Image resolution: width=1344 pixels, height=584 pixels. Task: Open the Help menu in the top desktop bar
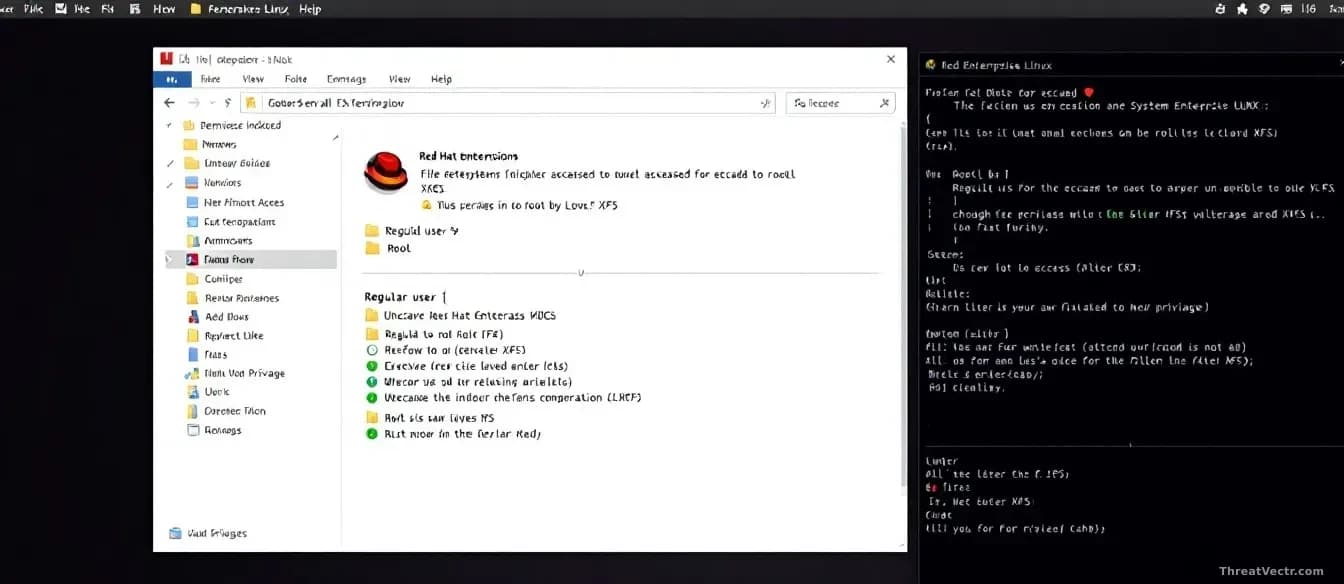pos(310,9)
